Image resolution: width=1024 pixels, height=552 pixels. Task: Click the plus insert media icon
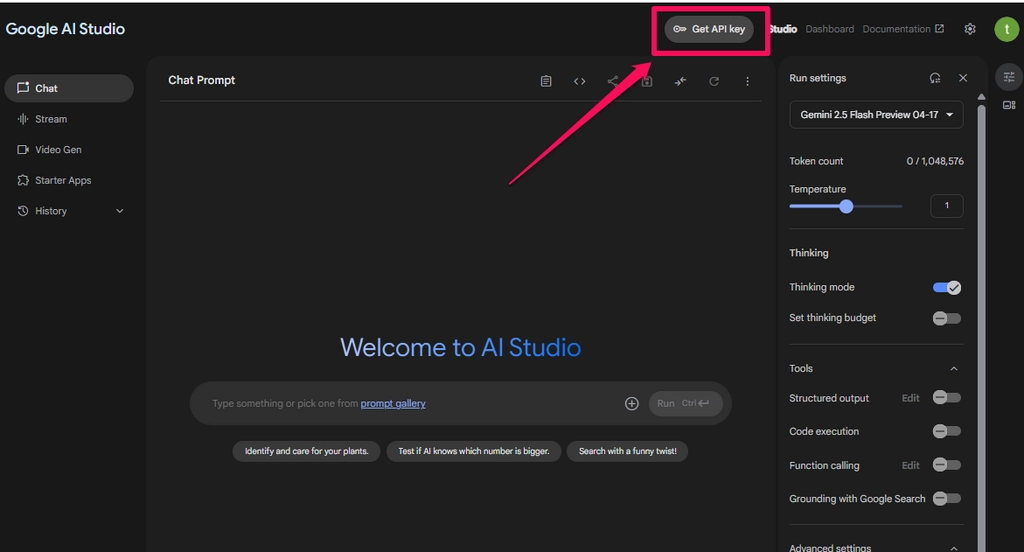coord(632,404)
